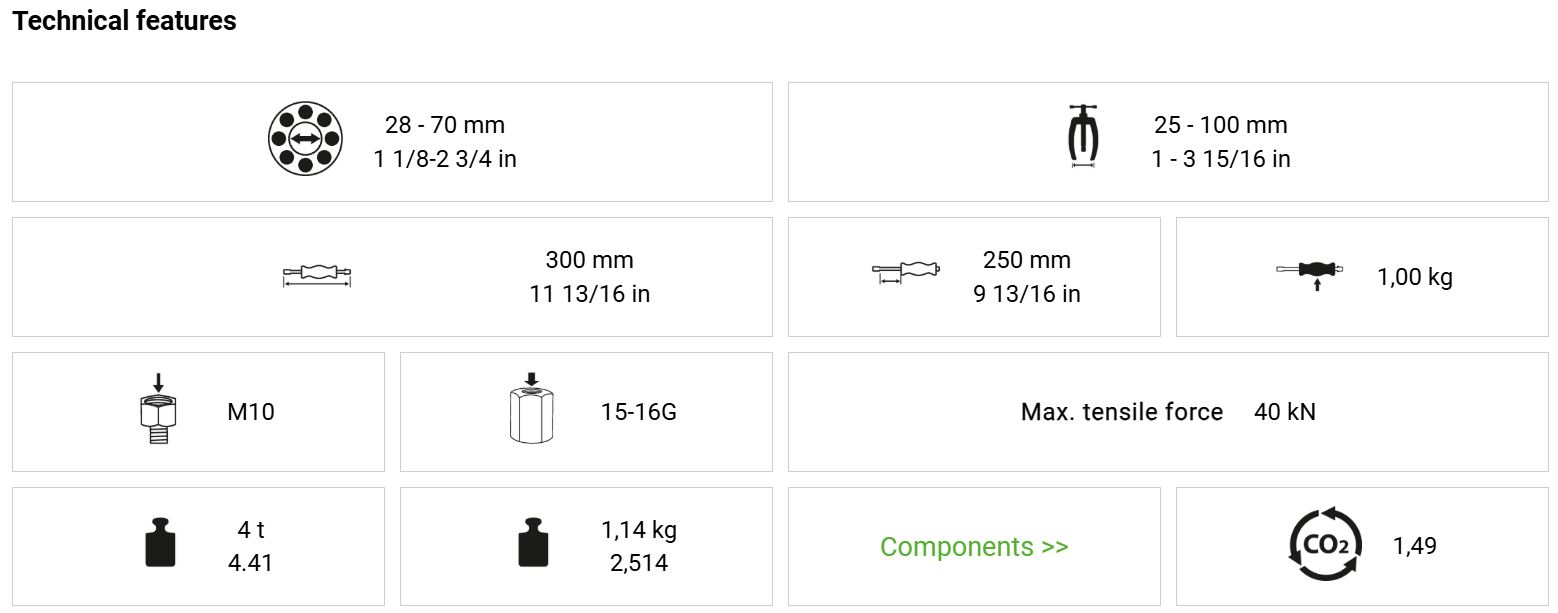Click the M10 threaded bolt icon

pos(159,410)
